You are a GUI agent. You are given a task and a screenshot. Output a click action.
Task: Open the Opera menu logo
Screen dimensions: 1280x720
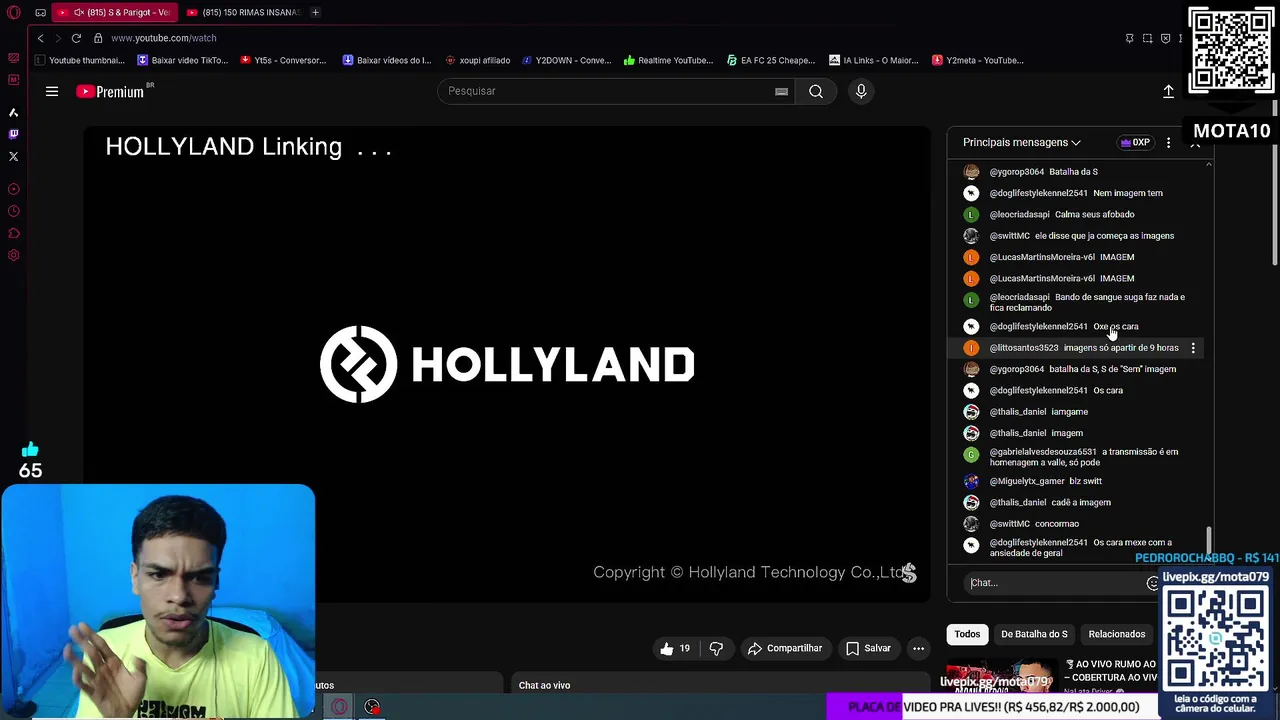14,12
